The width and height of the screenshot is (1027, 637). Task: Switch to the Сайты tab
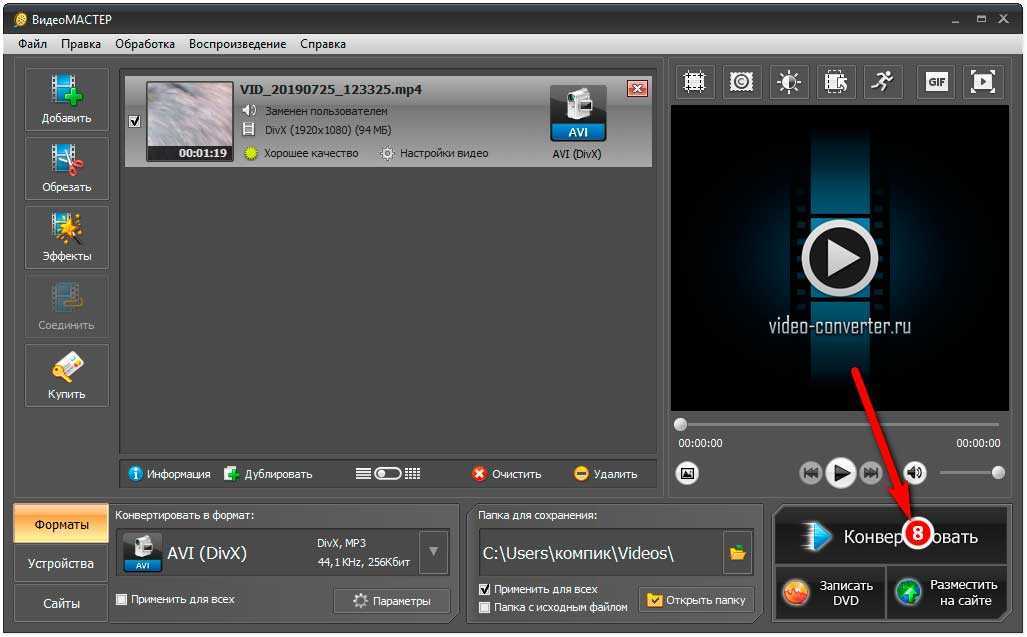coord(61,603)
